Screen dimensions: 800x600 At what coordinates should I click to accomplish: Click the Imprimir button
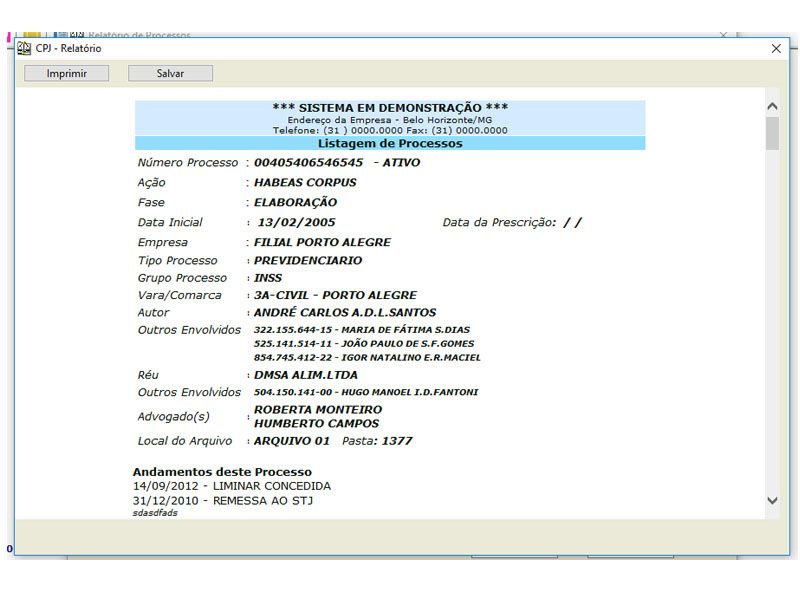click(67, 73)
